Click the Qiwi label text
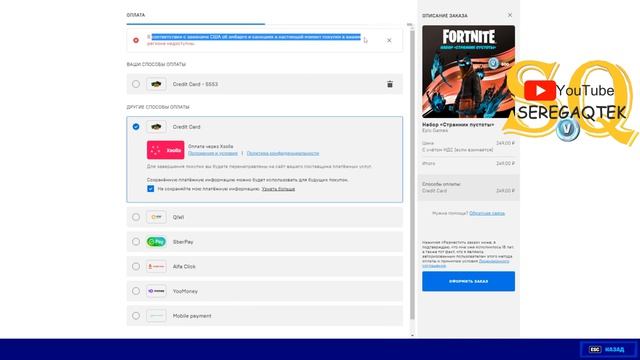The height and width of the screenshot is (360, 640). [178, 217]
